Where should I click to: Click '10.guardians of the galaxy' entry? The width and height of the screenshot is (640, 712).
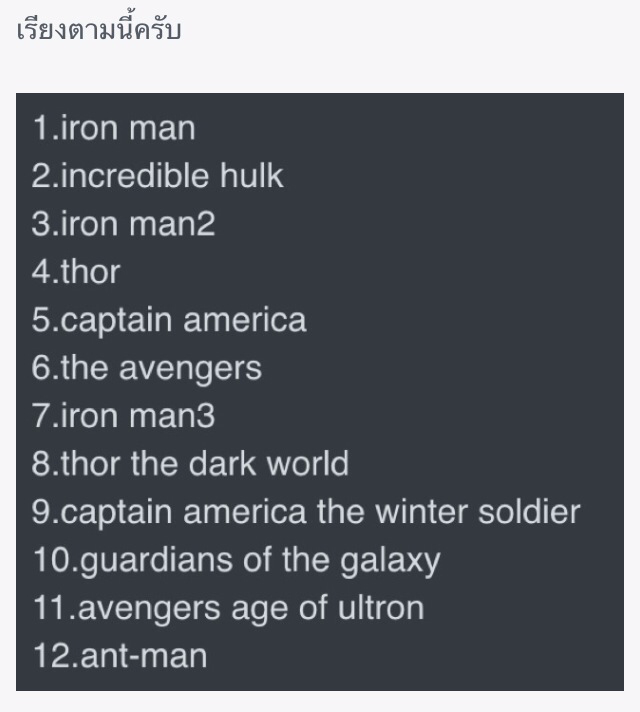pos(237,561)
